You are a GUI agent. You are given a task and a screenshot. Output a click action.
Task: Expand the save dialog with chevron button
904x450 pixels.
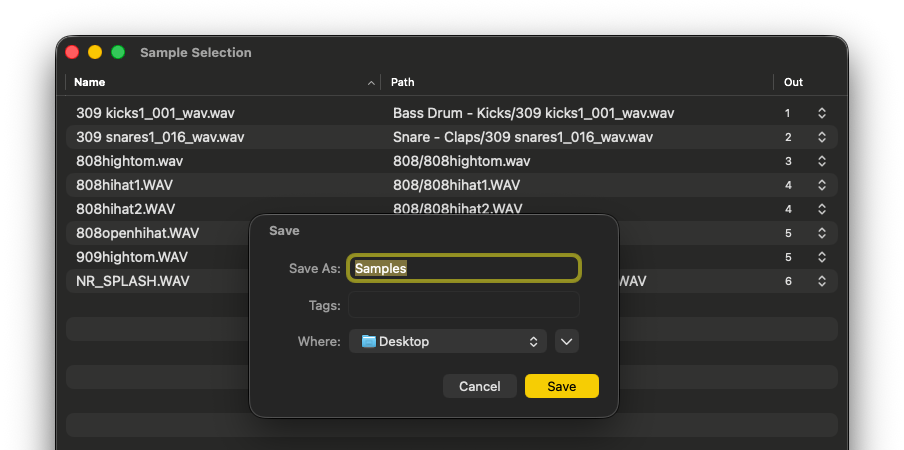tap(567, 342)
